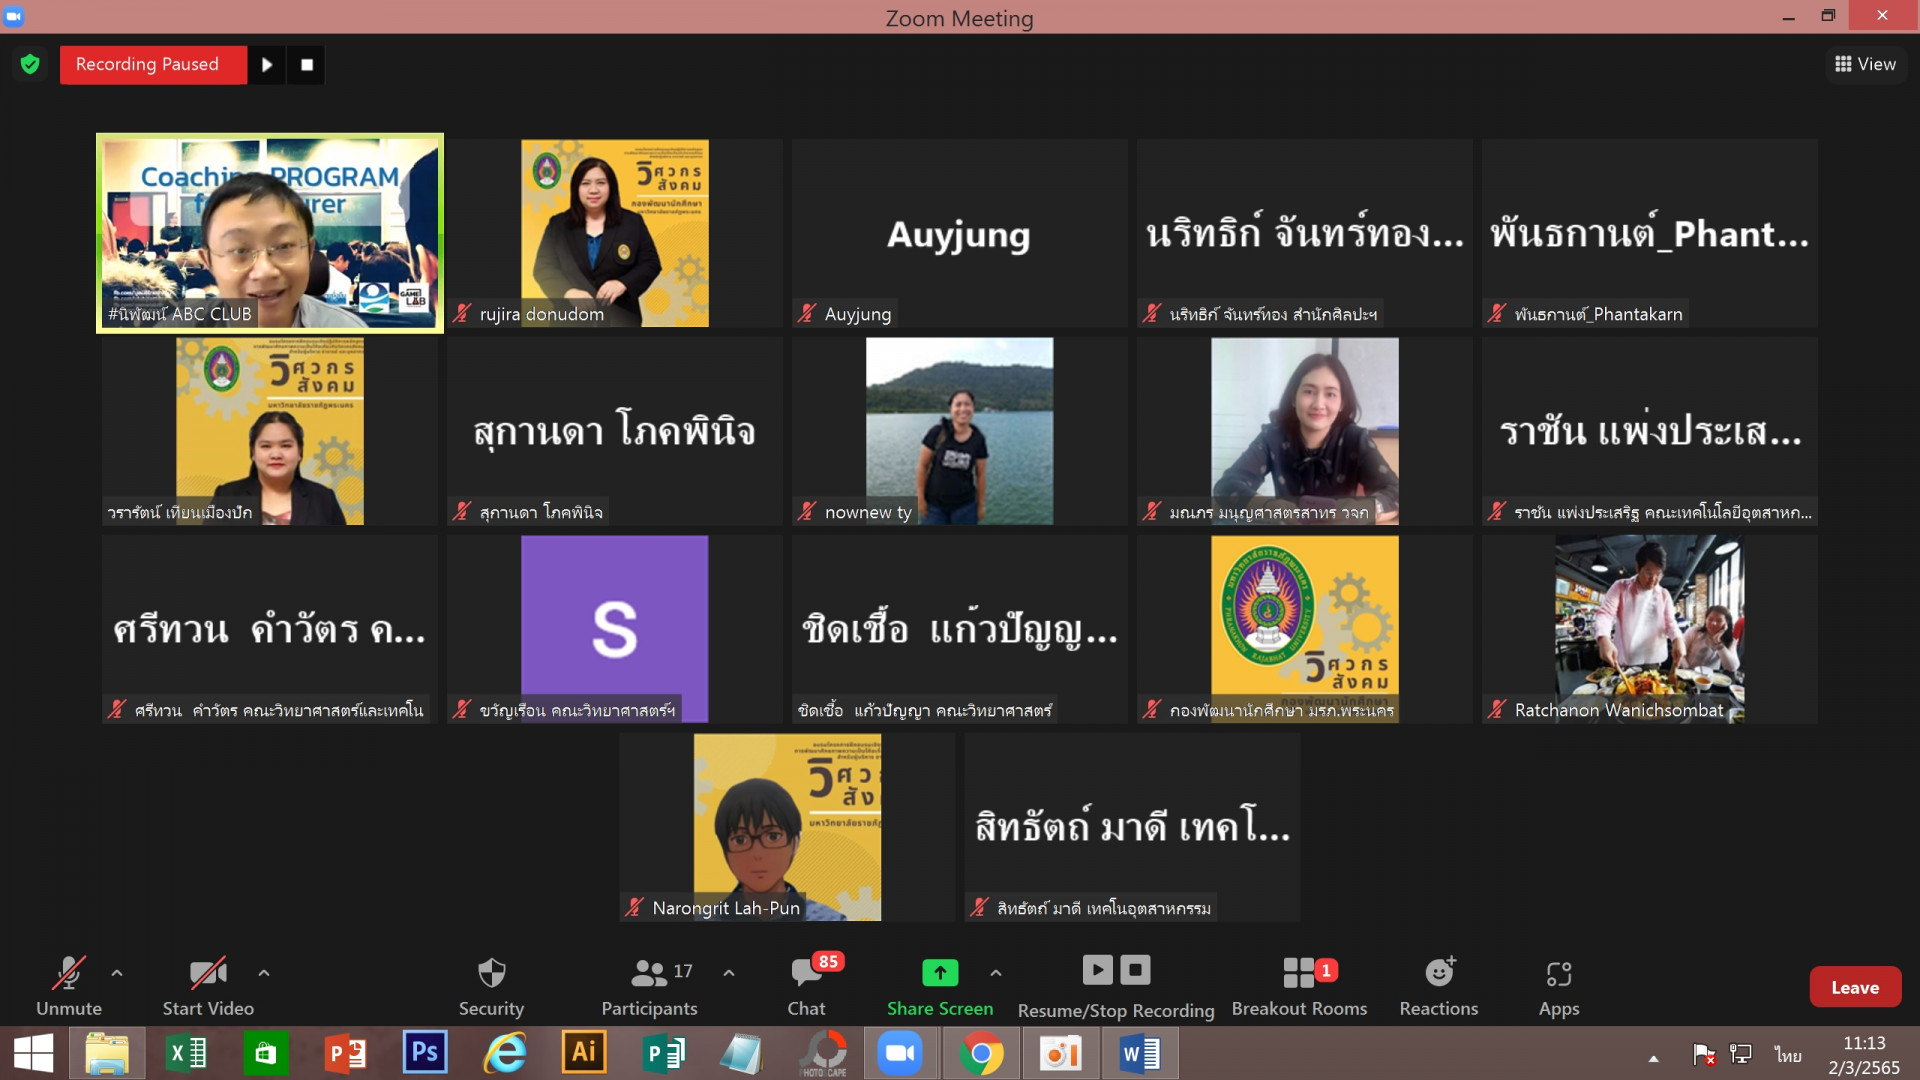Open Breakout Rooms
This screenshot has width=1920, height=1080.
[x=1299, y=986]
